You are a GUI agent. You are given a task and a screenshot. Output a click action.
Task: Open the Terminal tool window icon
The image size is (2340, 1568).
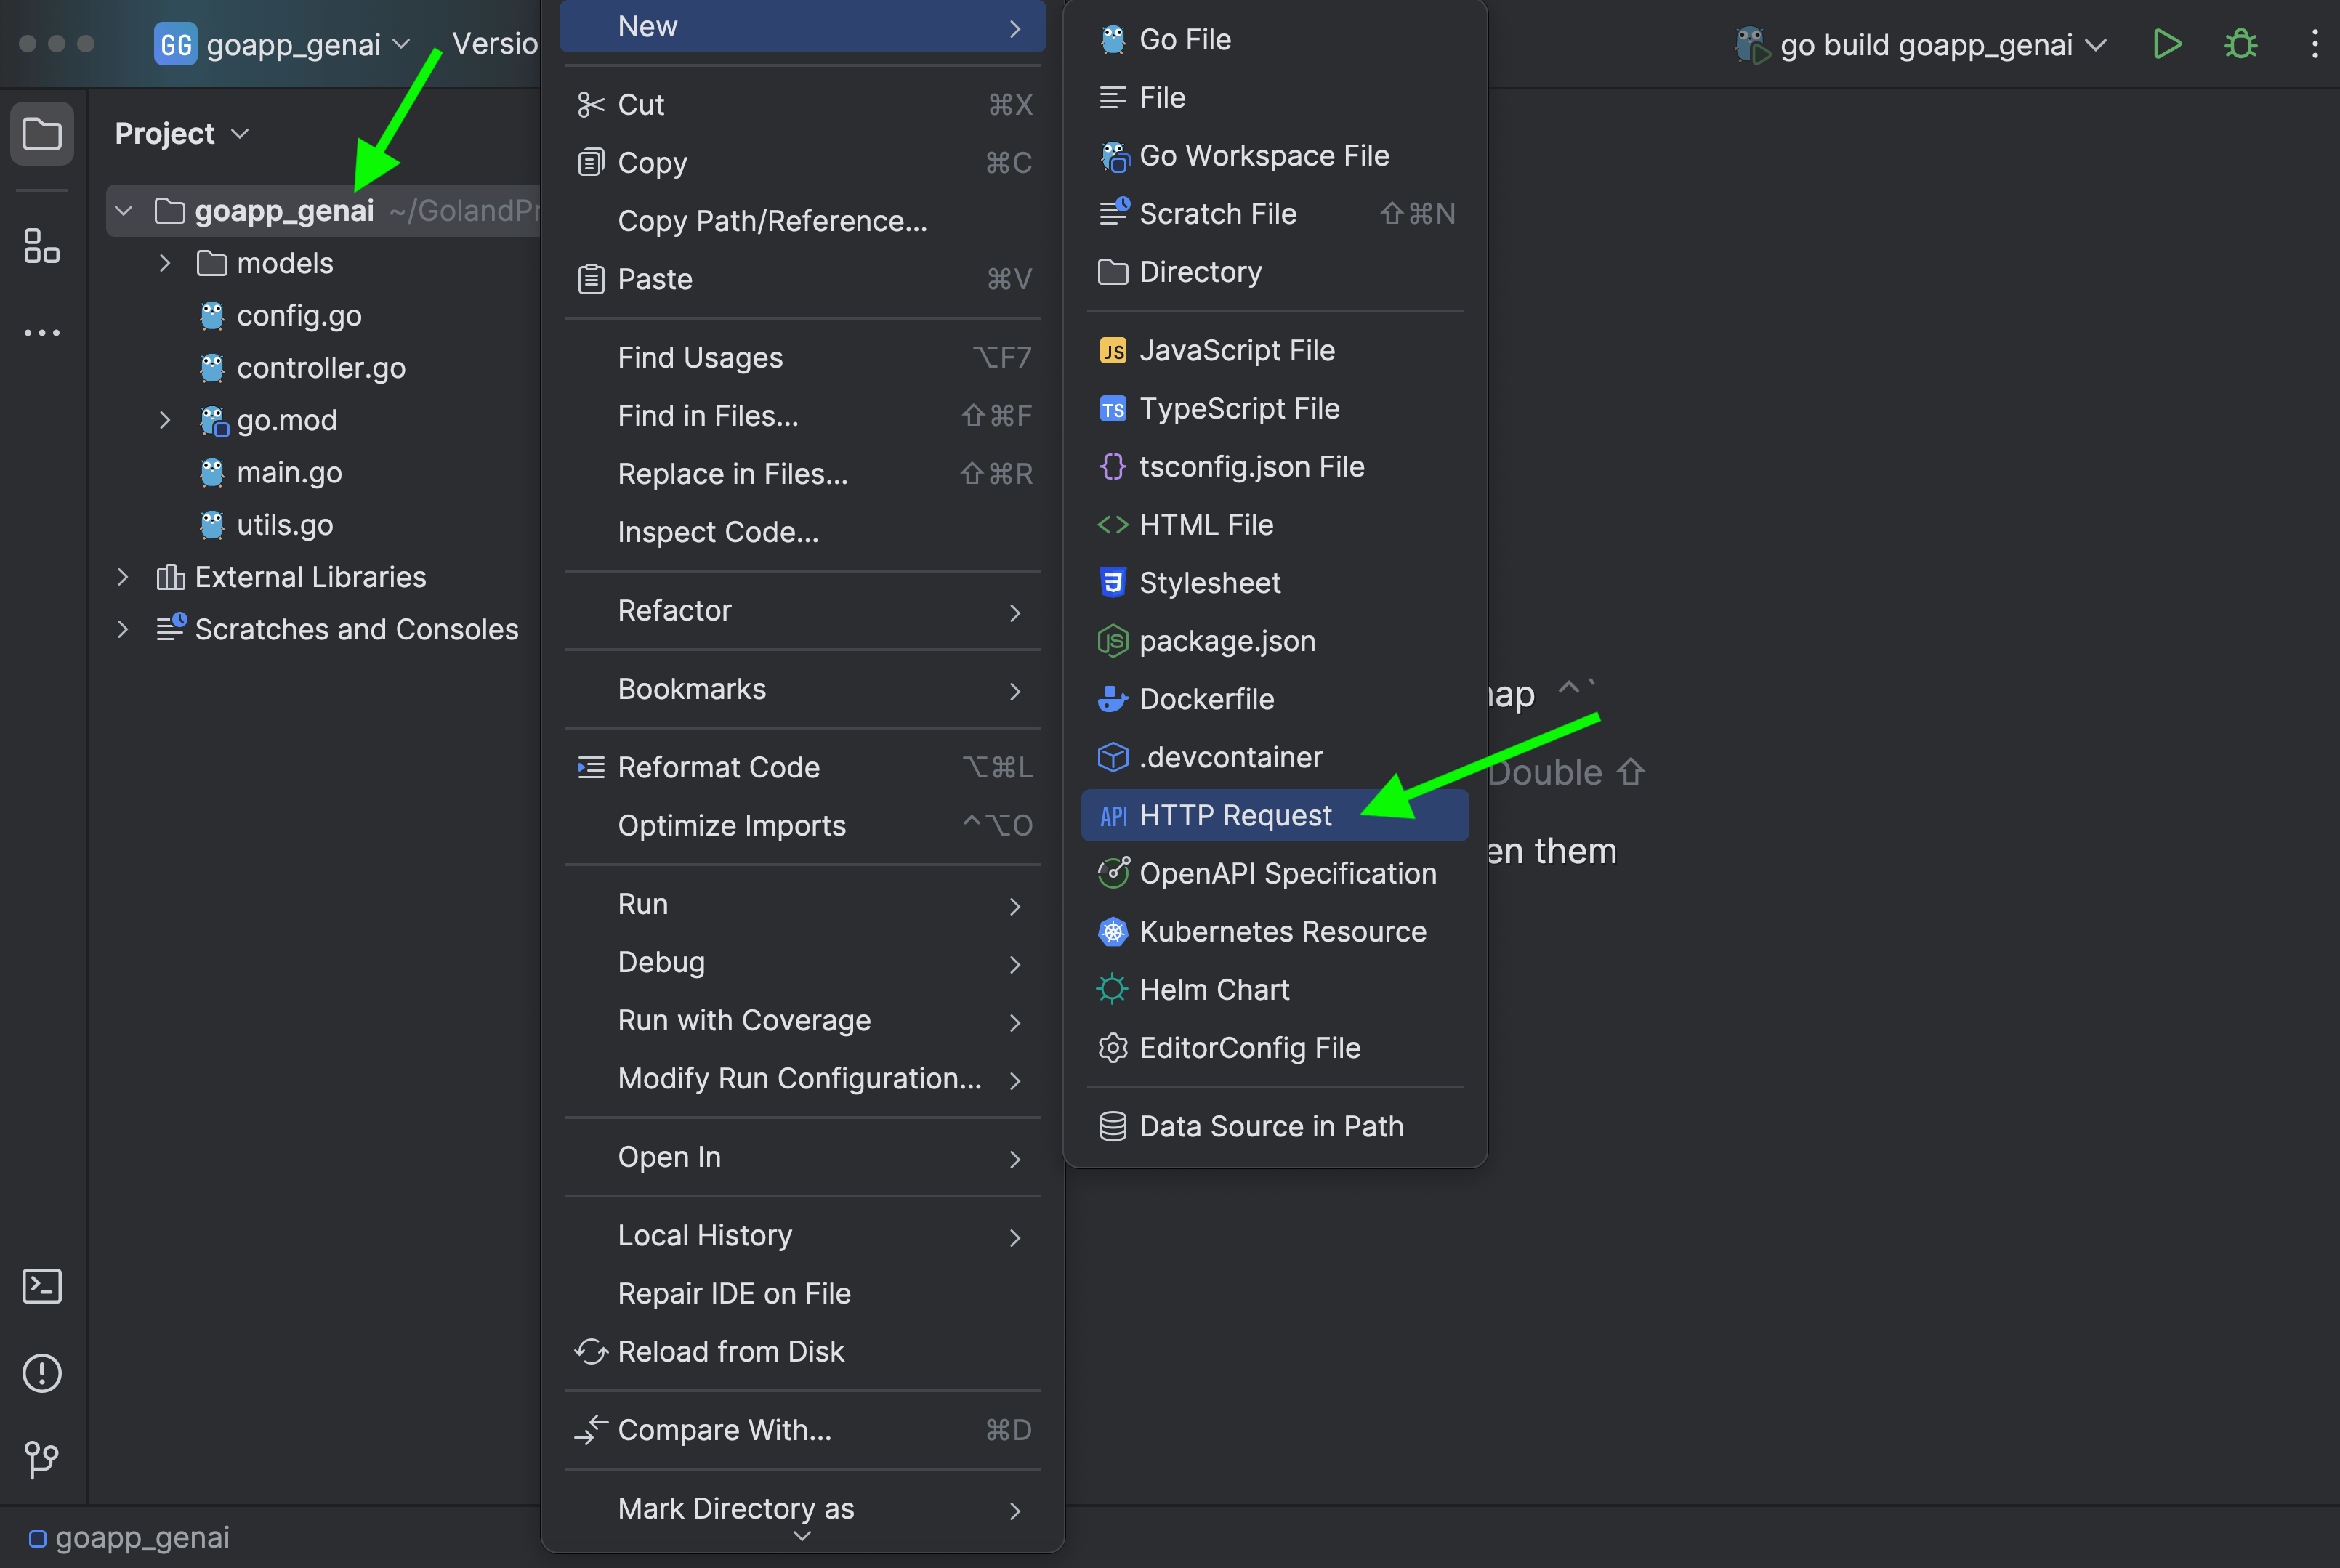42,1286
